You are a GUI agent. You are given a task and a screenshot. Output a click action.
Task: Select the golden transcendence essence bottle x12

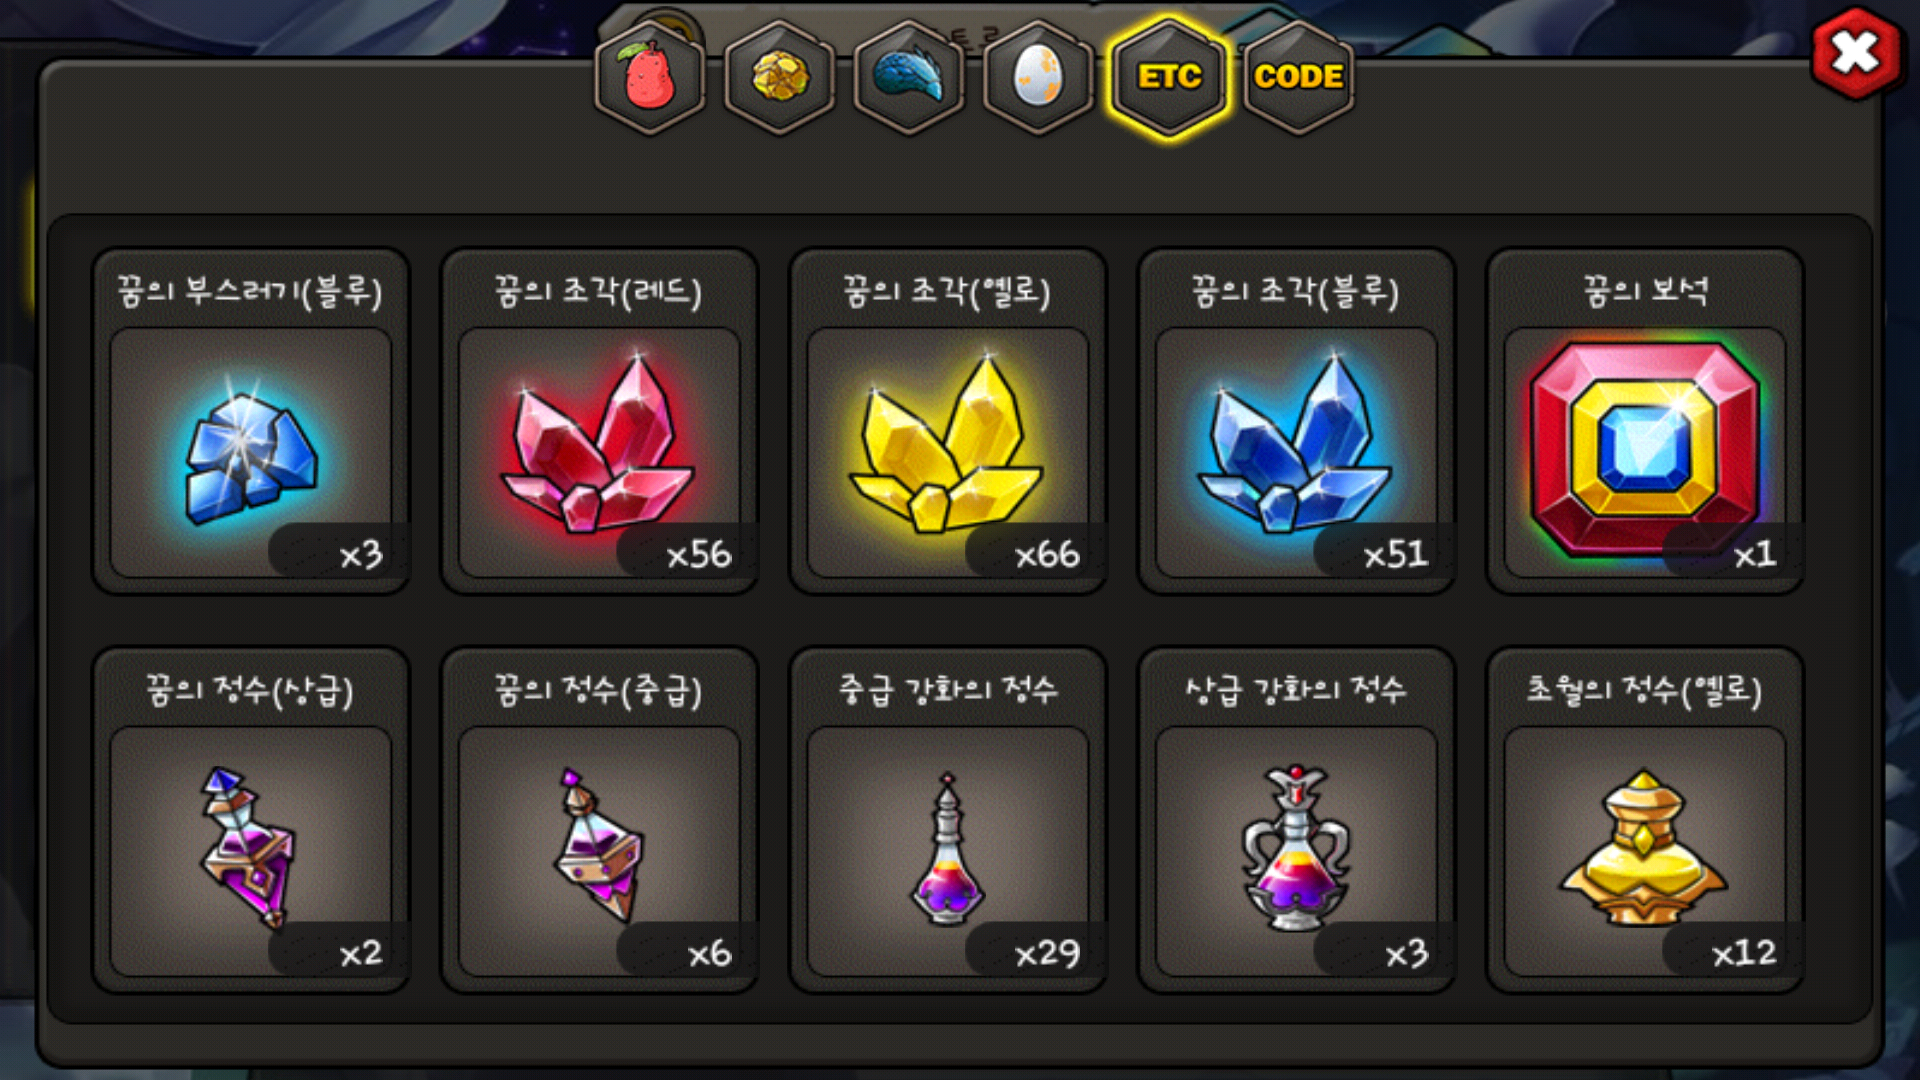[x=1645, y=820]
